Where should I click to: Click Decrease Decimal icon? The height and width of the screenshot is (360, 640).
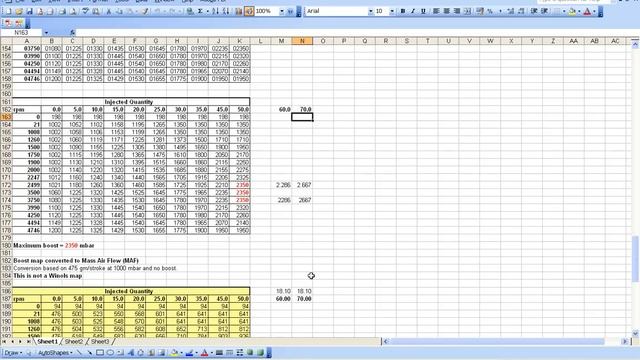click(521, 11)
